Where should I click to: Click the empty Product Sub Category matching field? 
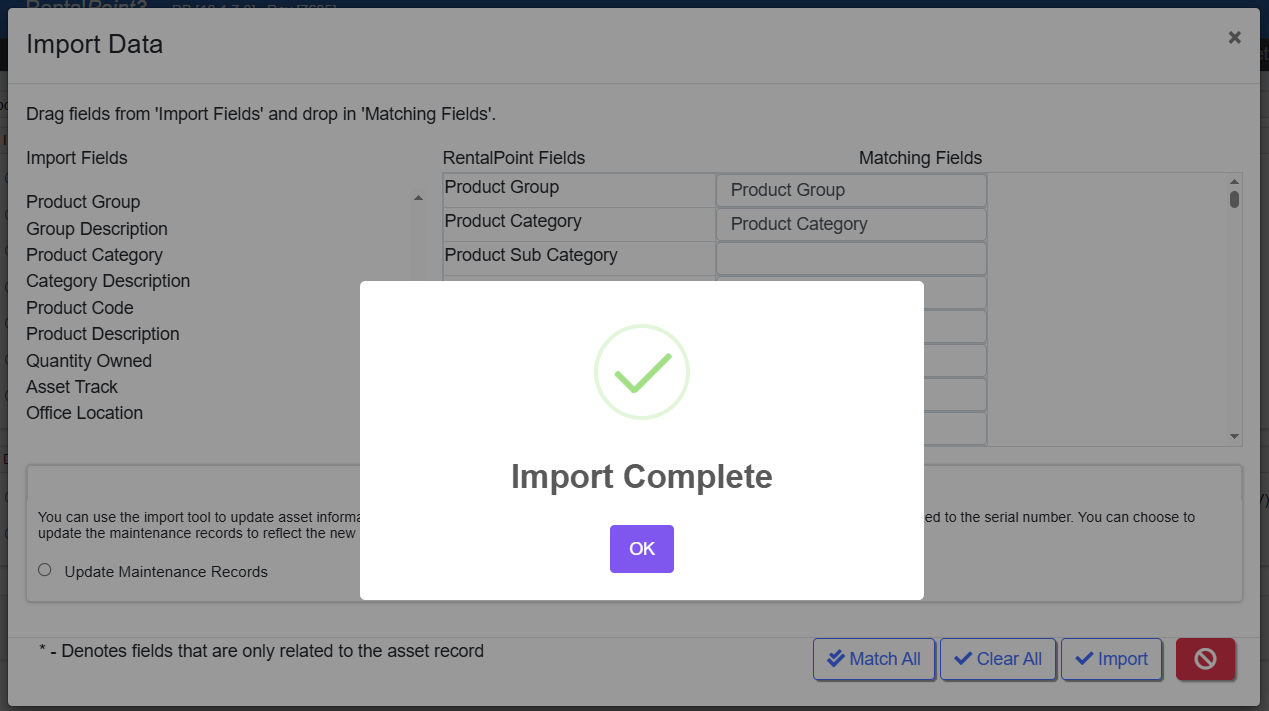click(x=851, y=258)
